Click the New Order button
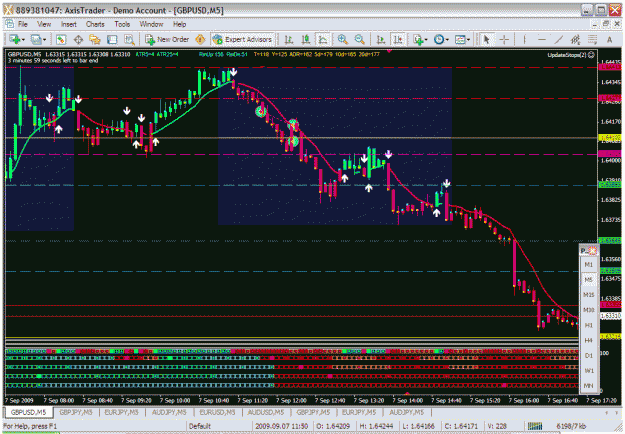Viewport: 625px width, 434px height. pyautogui.click(x=167, y=39)
